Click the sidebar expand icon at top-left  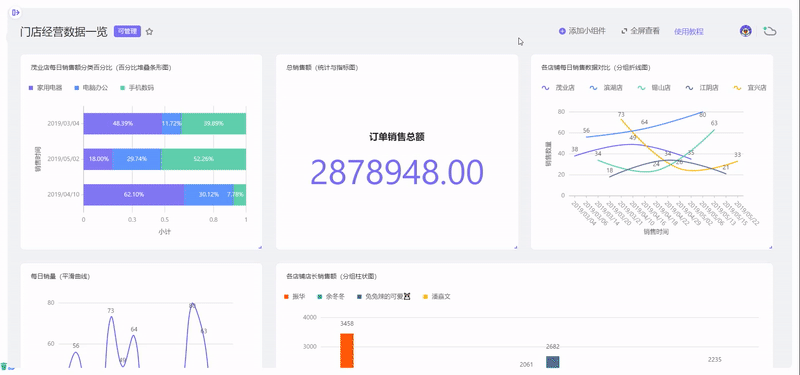pyautogui.click(x=15, y=12)
